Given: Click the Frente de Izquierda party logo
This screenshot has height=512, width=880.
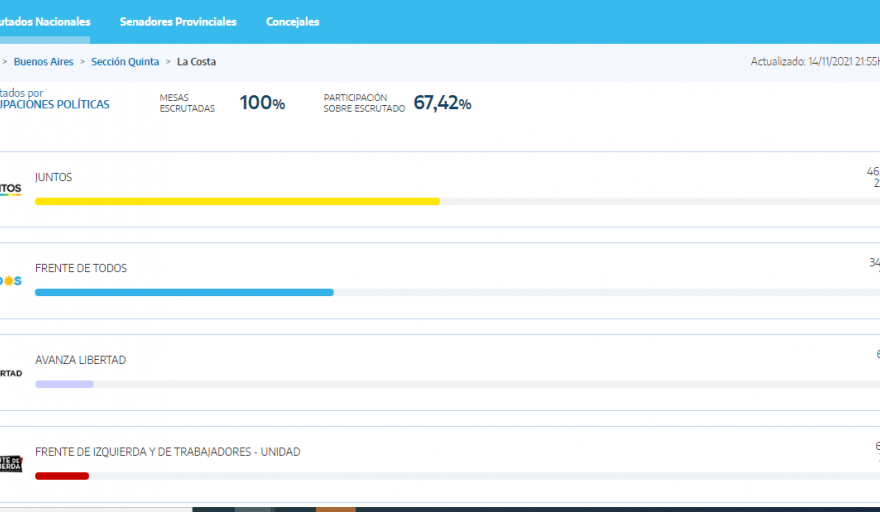Looking at the screenshot, I should click(x=10, y=464).
